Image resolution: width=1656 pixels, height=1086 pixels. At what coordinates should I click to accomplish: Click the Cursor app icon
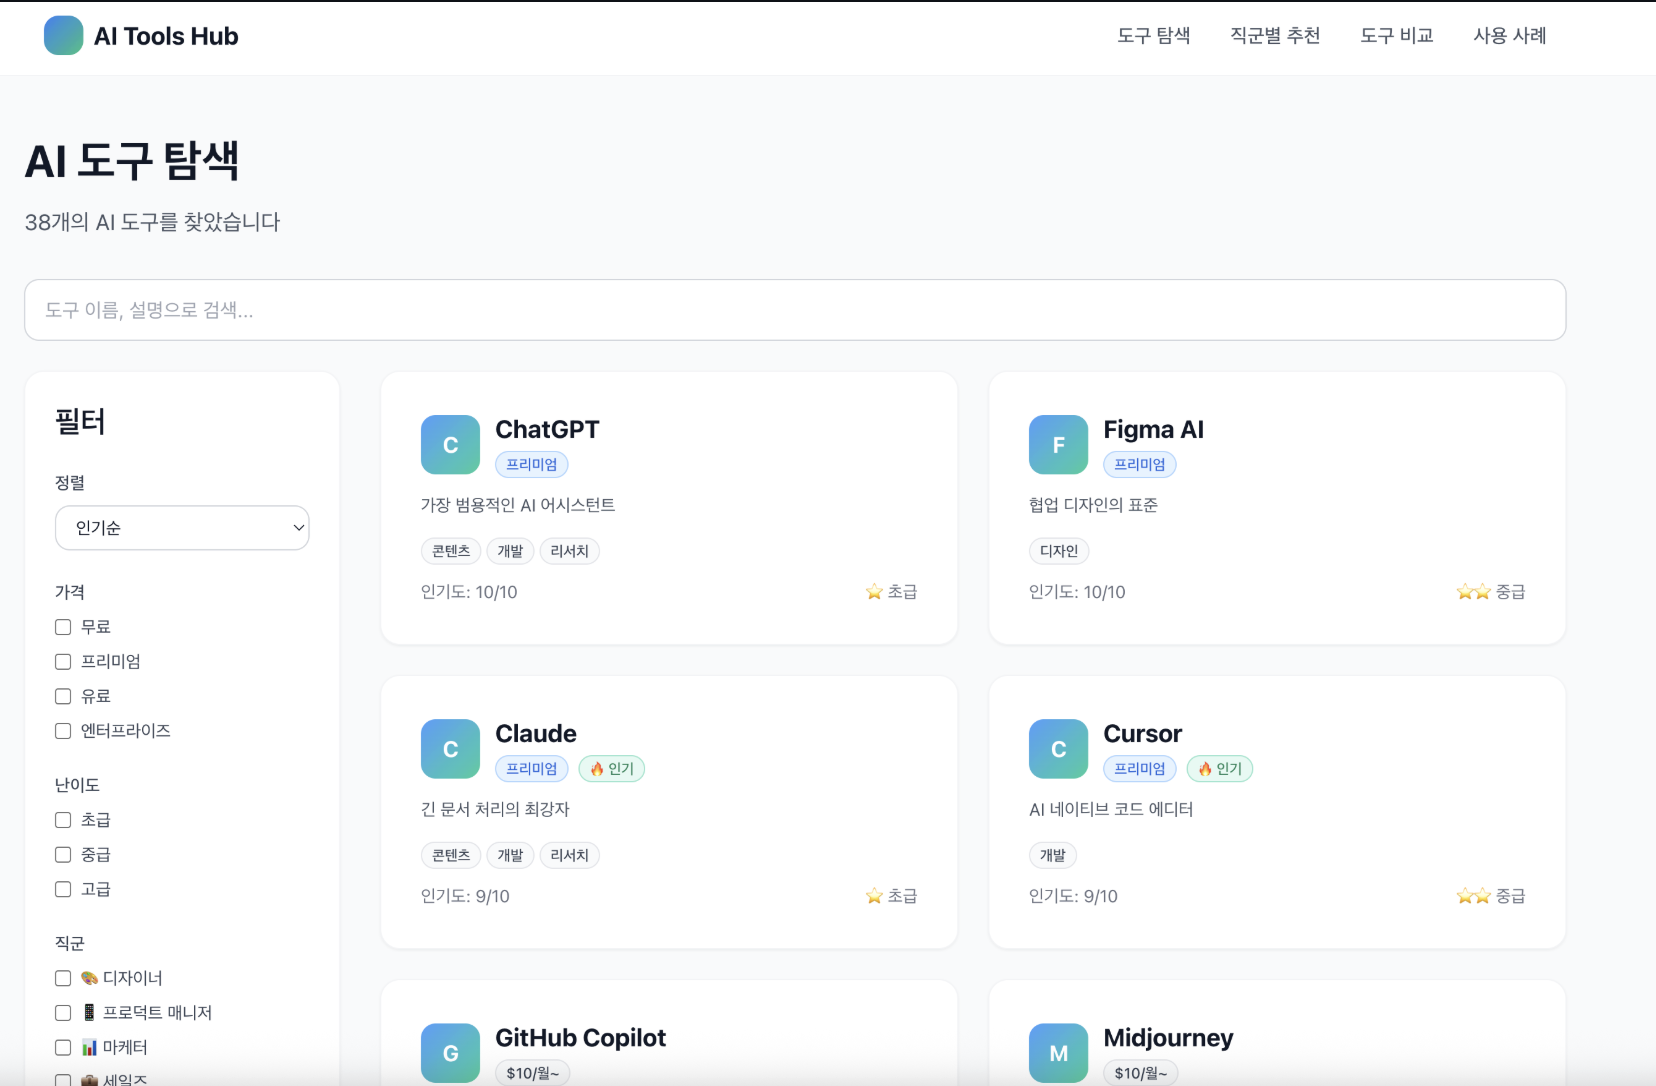[1058, 748]
